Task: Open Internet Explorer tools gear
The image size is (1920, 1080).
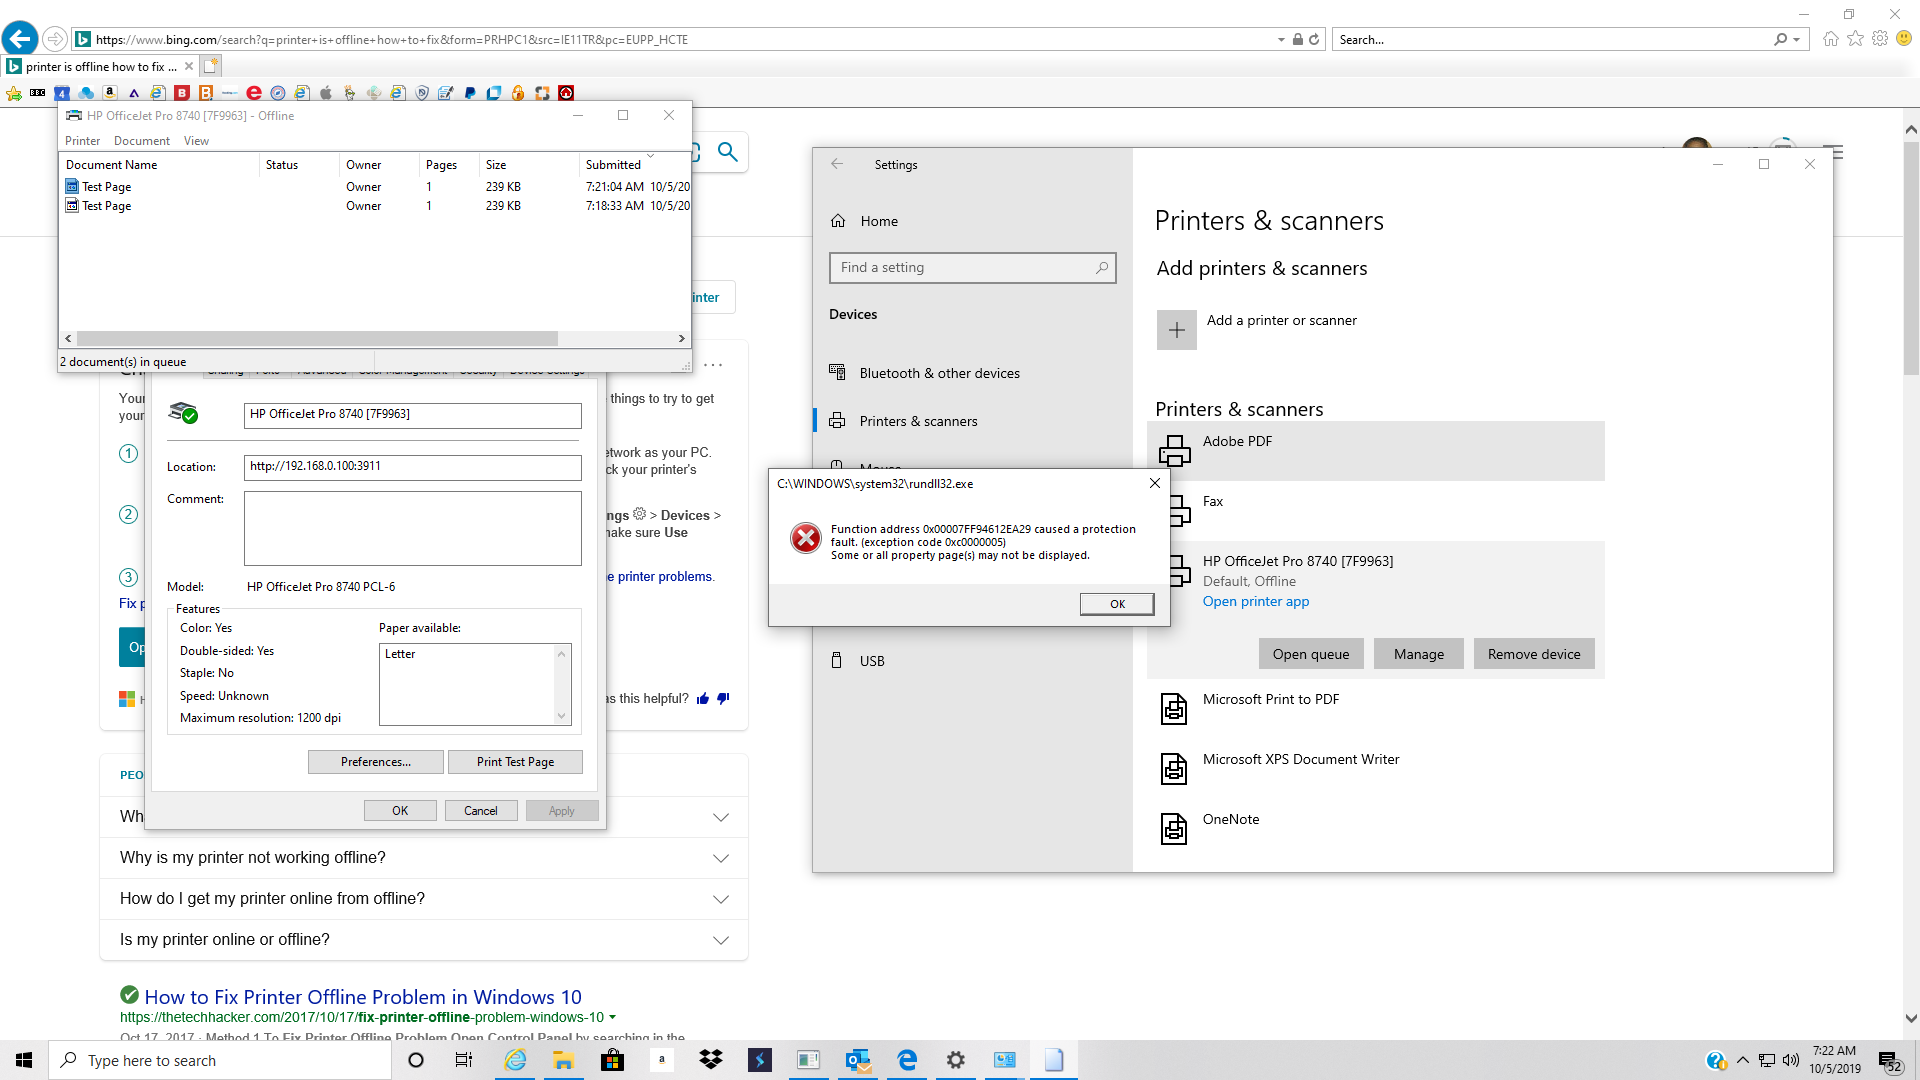Action: click(1880, 39)
